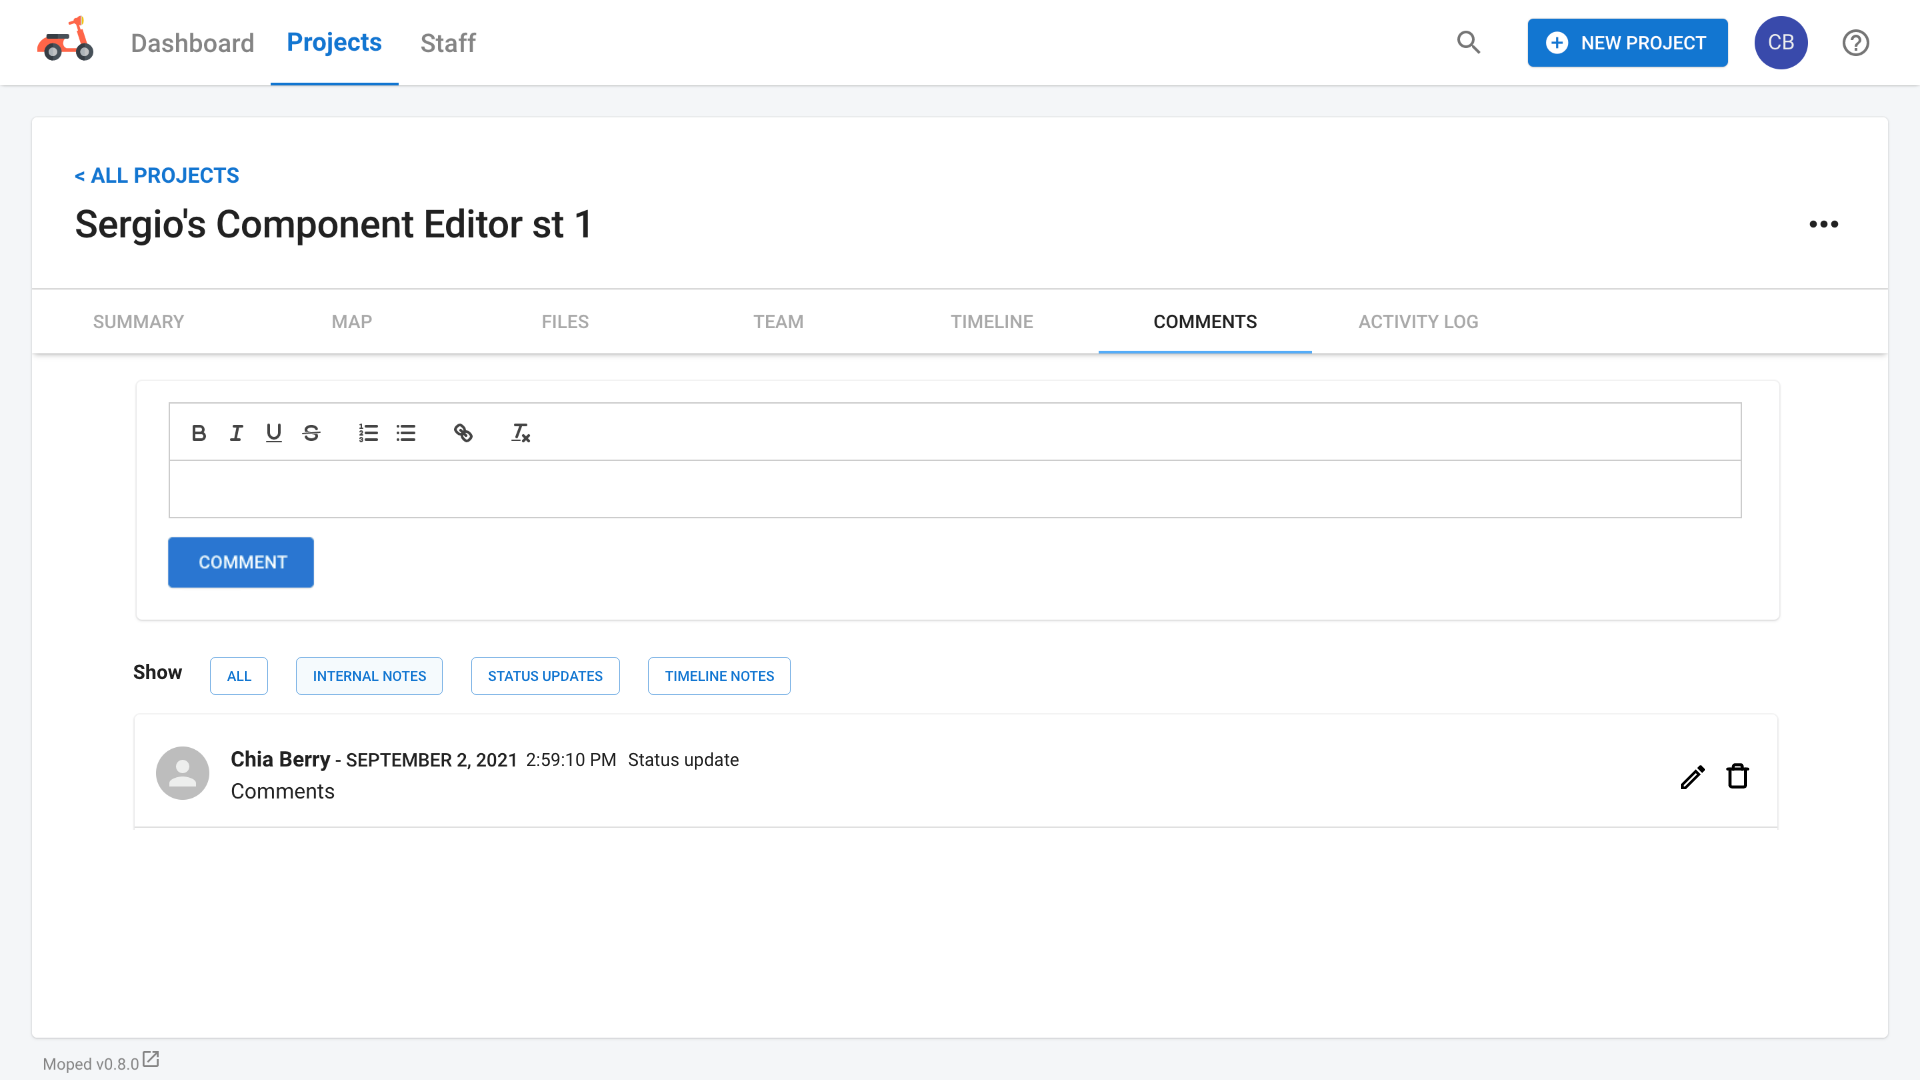
Task: Submit with the COMMENT button
Action: click(x=241, y=562)
